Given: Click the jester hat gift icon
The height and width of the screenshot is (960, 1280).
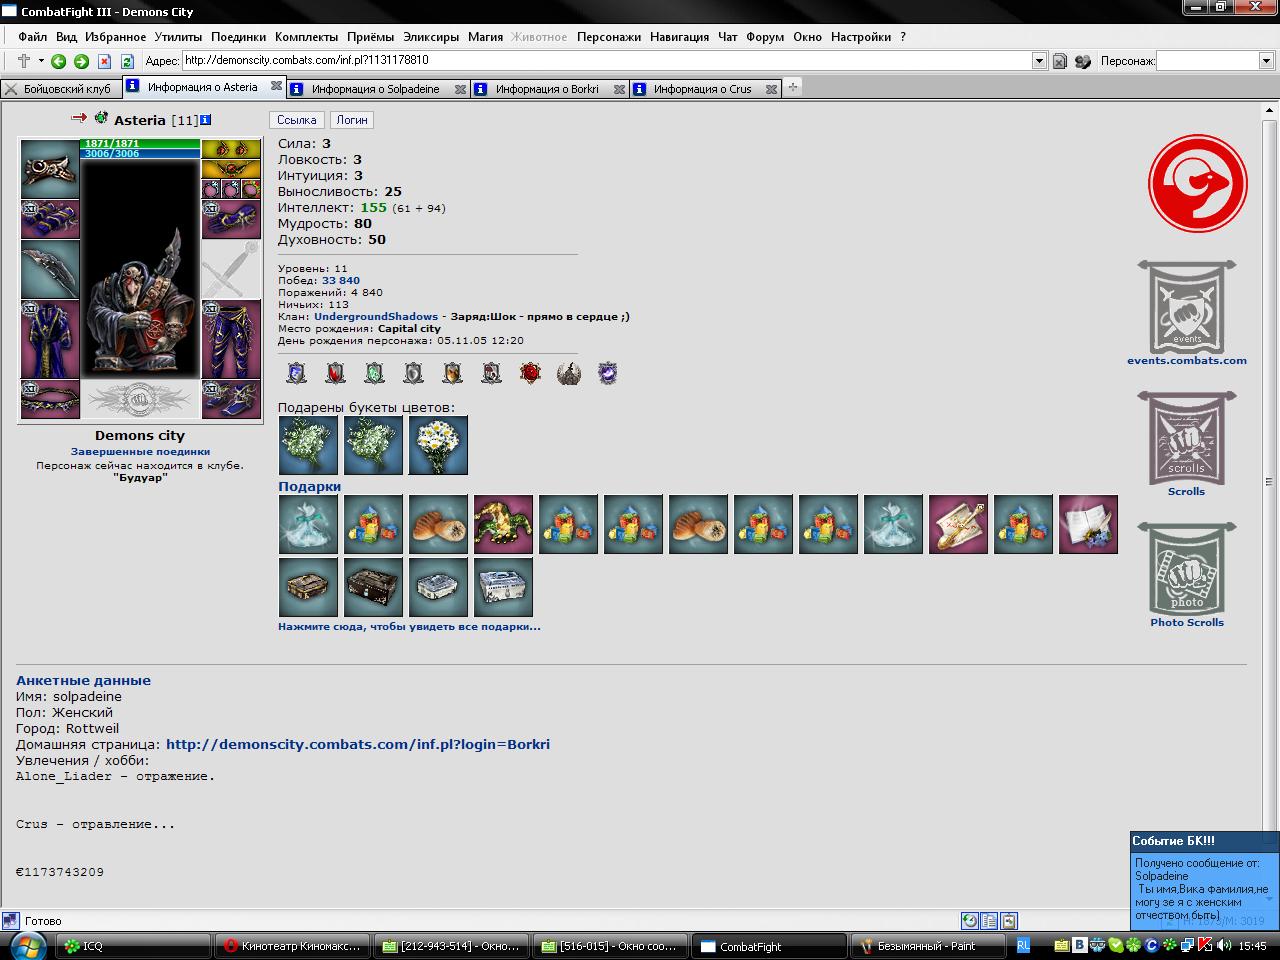Looking at the screenshot, I should click(x=503, y=524).
